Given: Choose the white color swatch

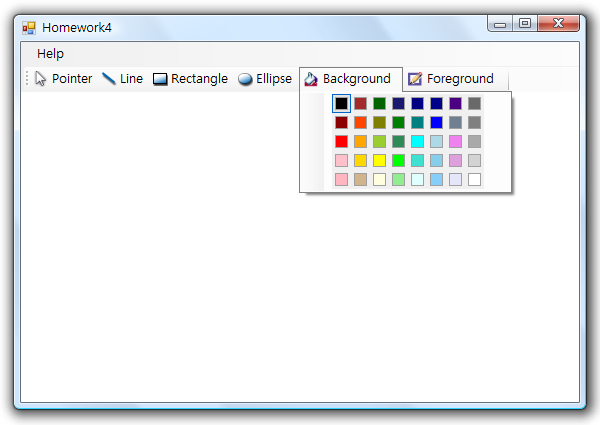Looking at the screenshot, I should (x=474, y=179).
